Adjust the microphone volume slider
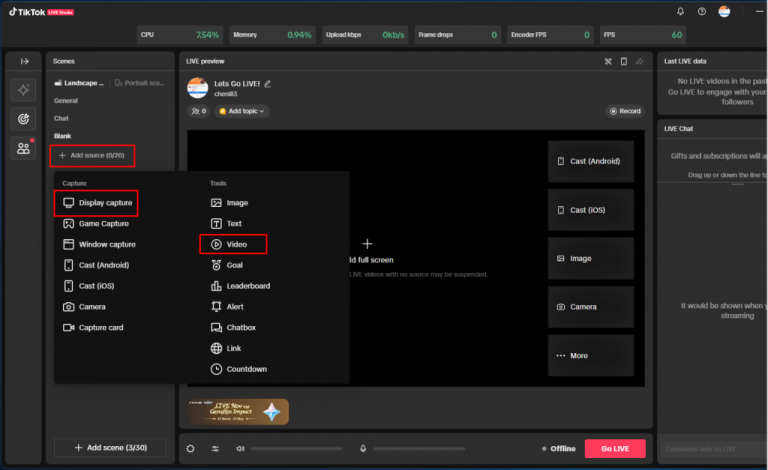This screenshot has height=470, width=768. pyautogui.click(x=419, y=448)
